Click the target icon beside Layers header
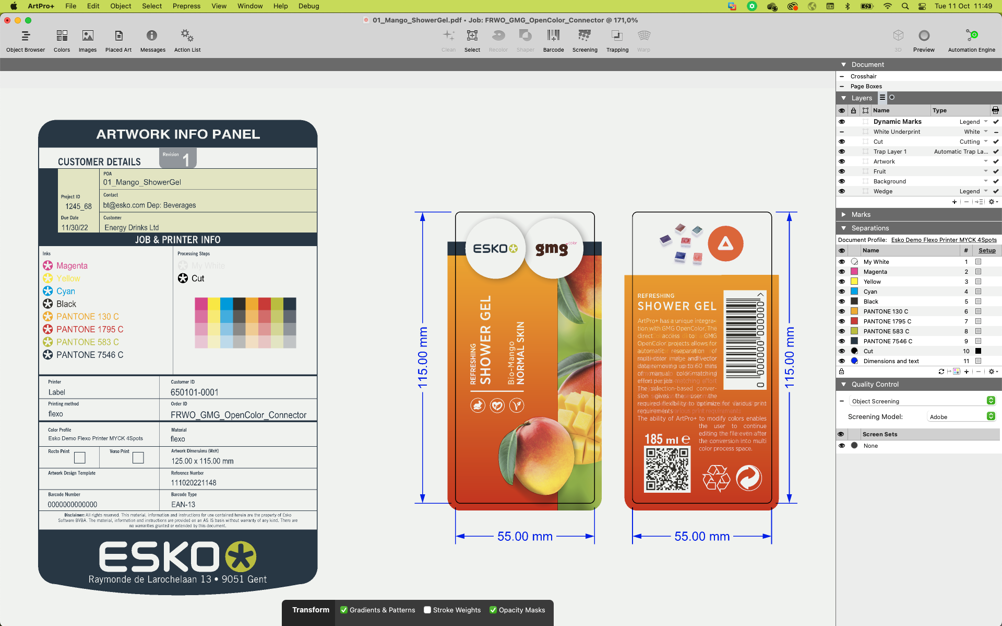 click(x=892, y=98)
